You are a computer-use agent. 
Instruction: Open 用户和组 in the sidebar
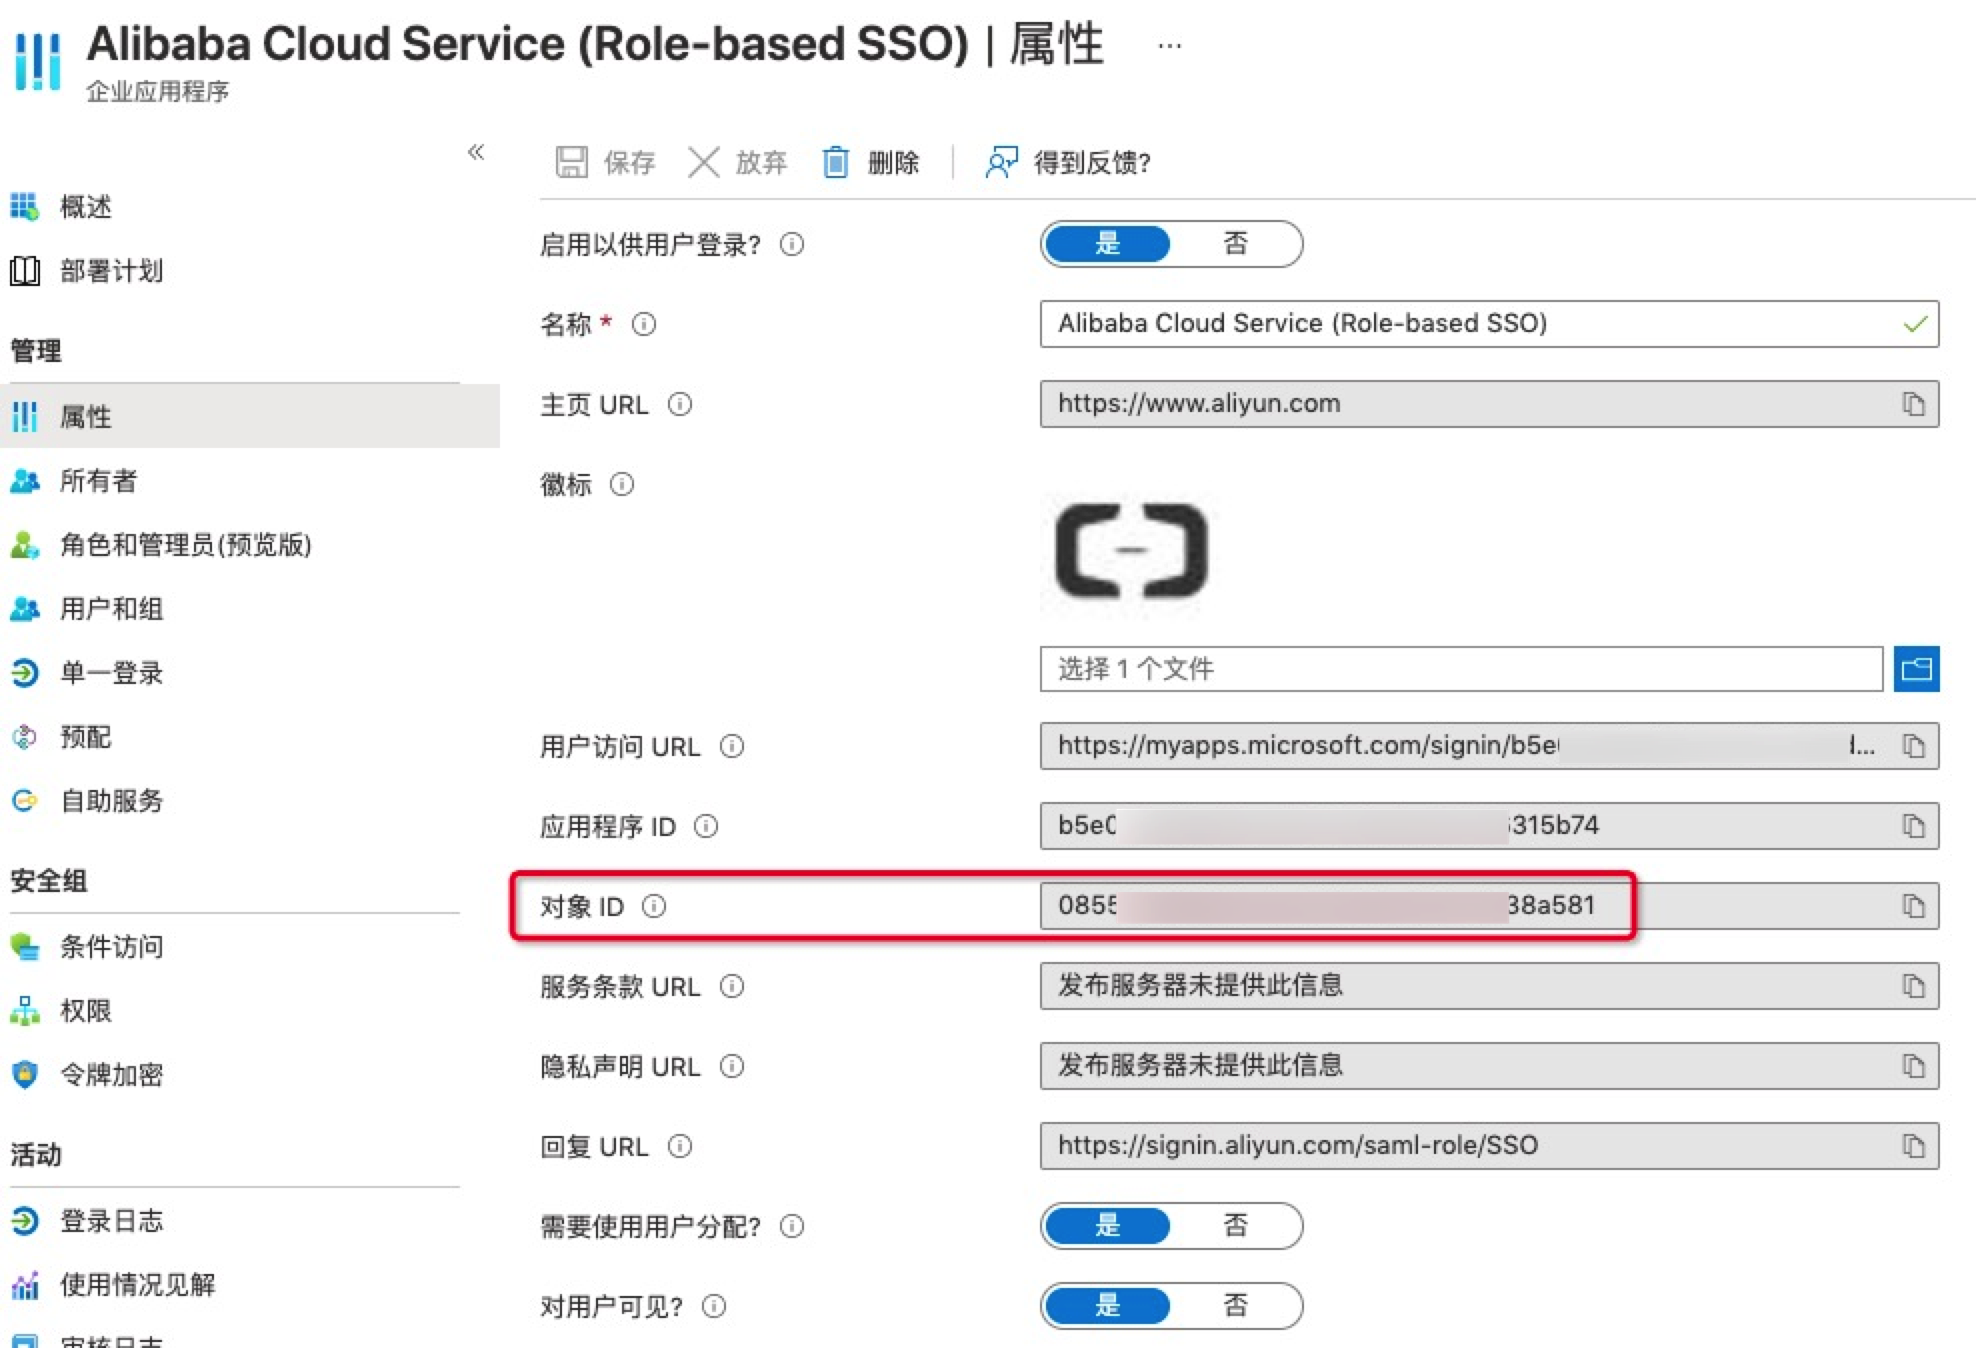tap(87, 609)
